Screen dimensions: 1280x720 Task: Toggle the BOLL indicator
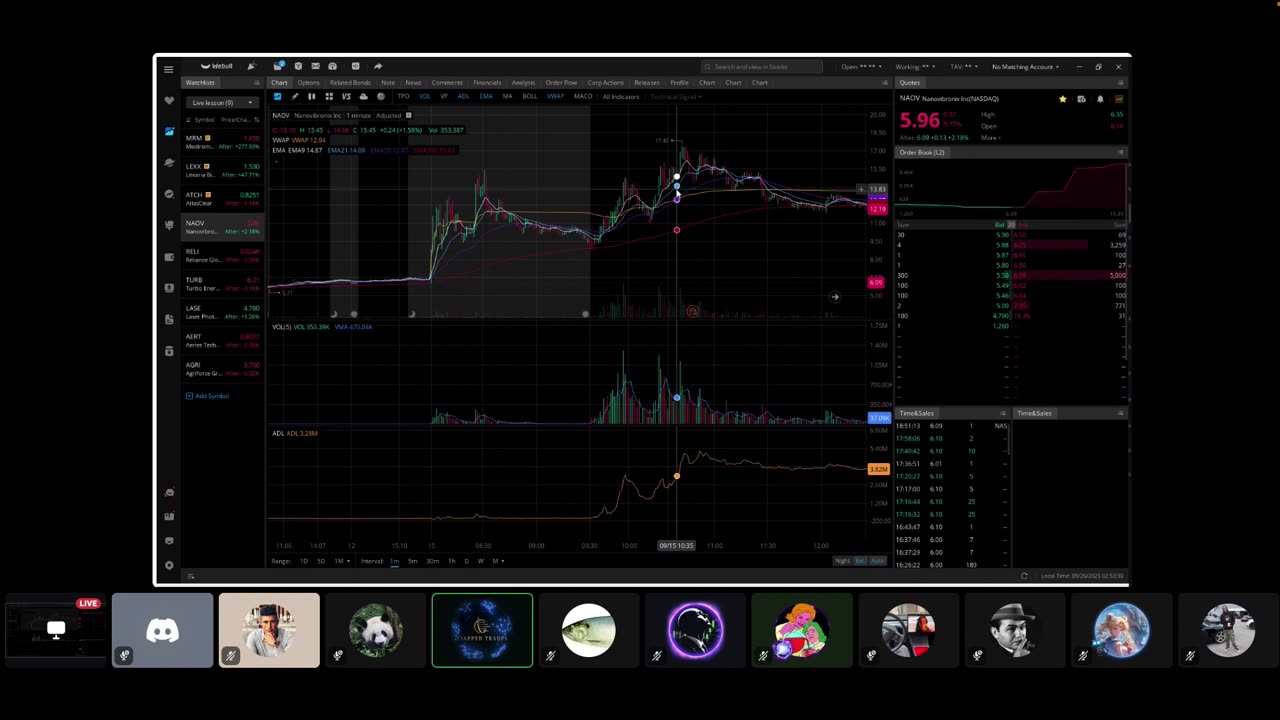(530, 96)
